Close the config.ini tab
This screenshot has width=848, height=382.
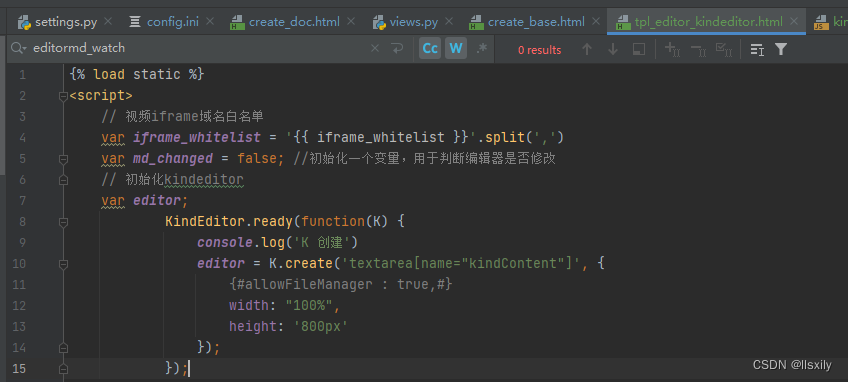pos(209,22)
